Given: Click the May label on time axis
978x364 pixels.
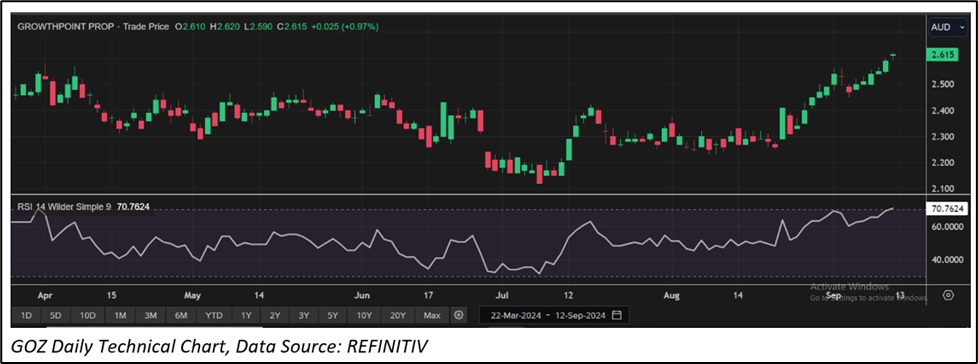Looking at the screenshot, I should point(193,294).
